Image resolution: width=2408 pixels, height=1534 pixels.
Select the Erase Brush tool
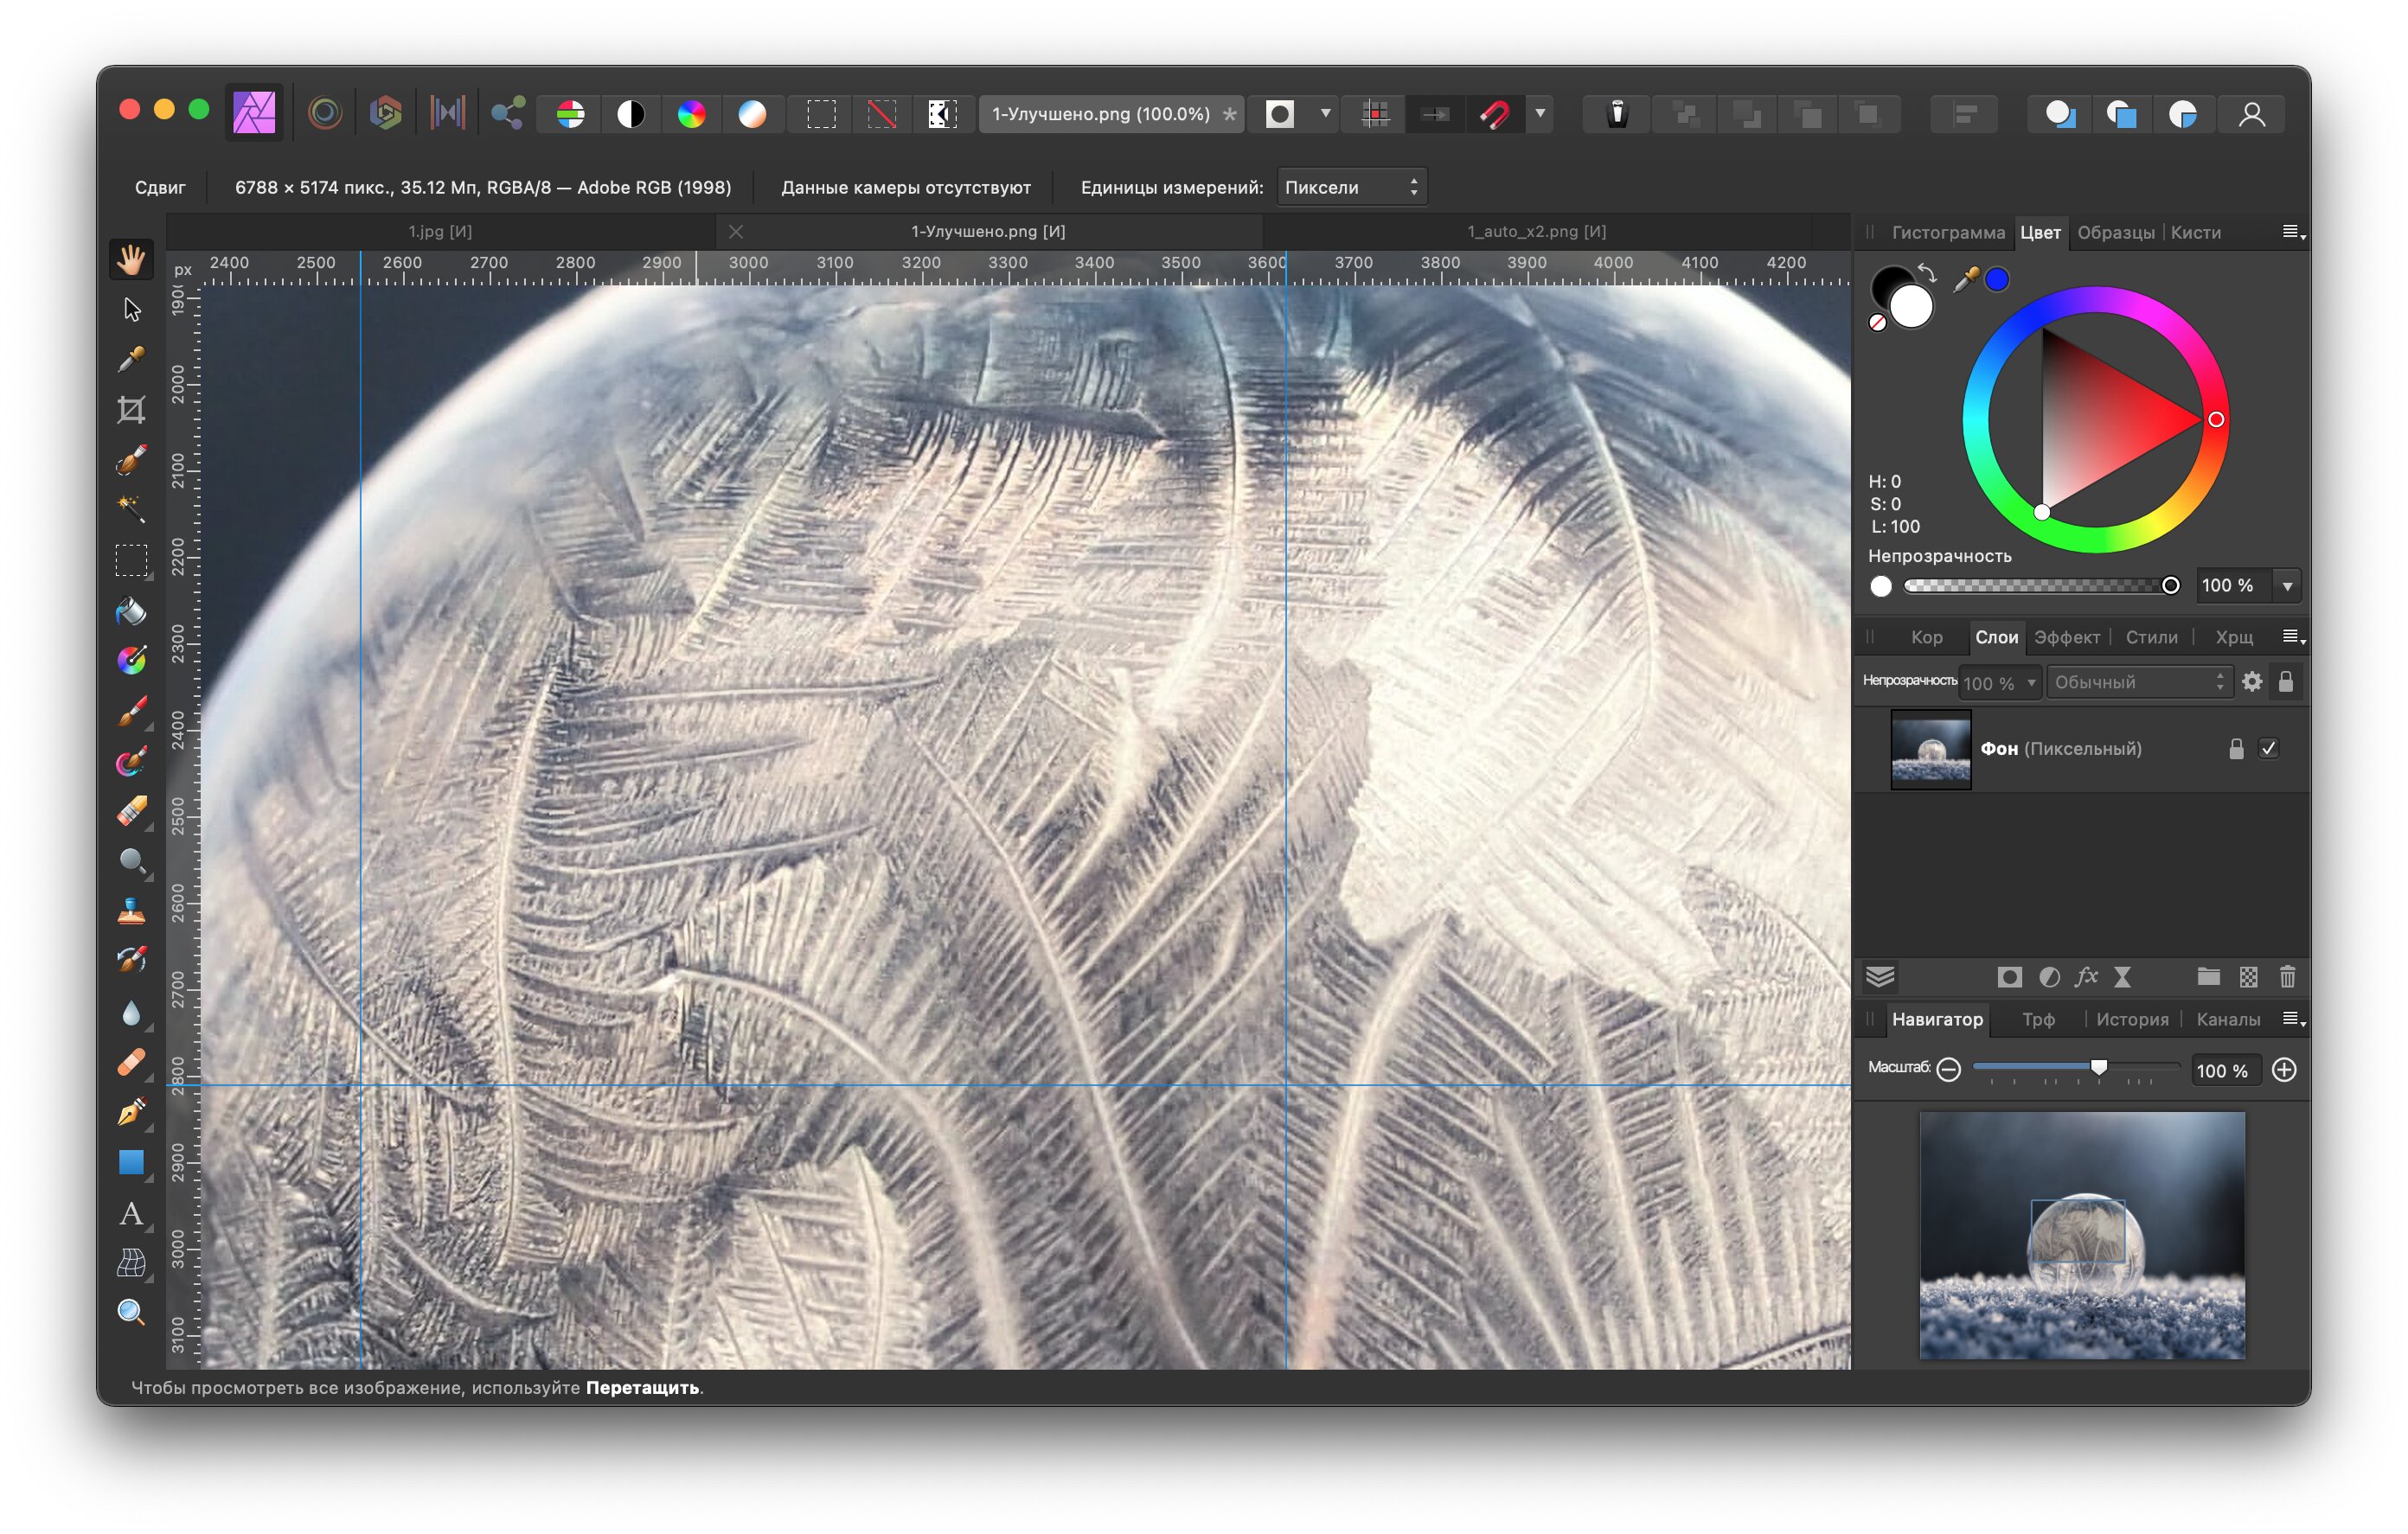click(131, 811)
